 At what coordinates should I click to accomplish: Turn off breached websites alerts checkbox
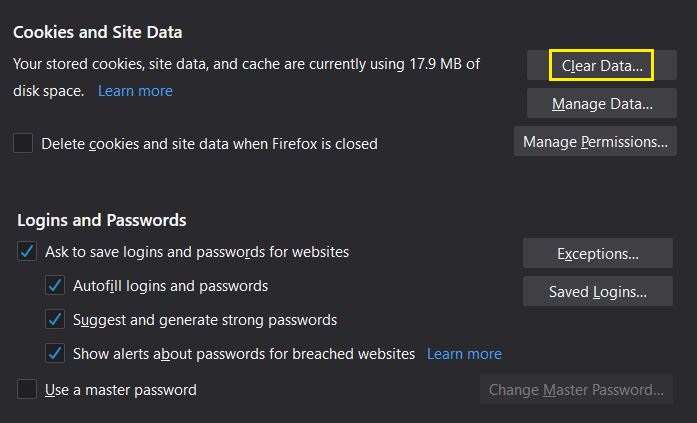click(x=55, y=353)
